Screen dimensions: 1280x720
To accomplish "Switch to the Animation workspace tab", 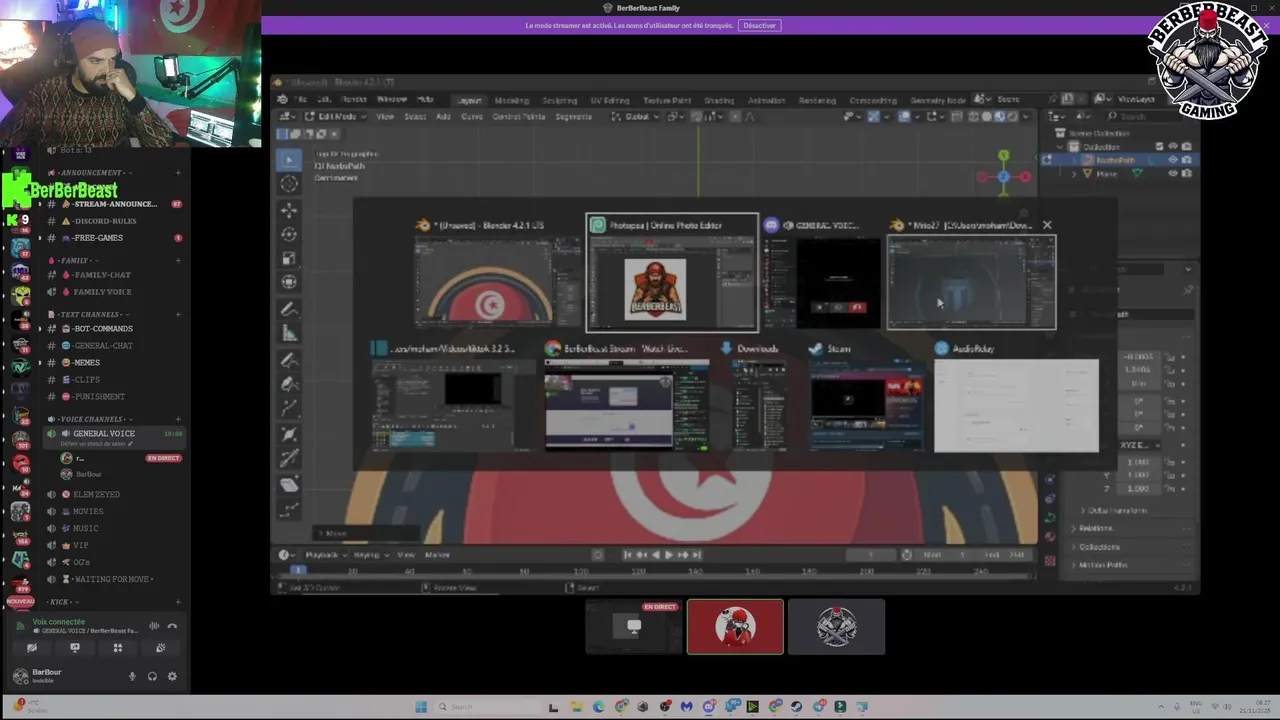I will tap(767, 100).
